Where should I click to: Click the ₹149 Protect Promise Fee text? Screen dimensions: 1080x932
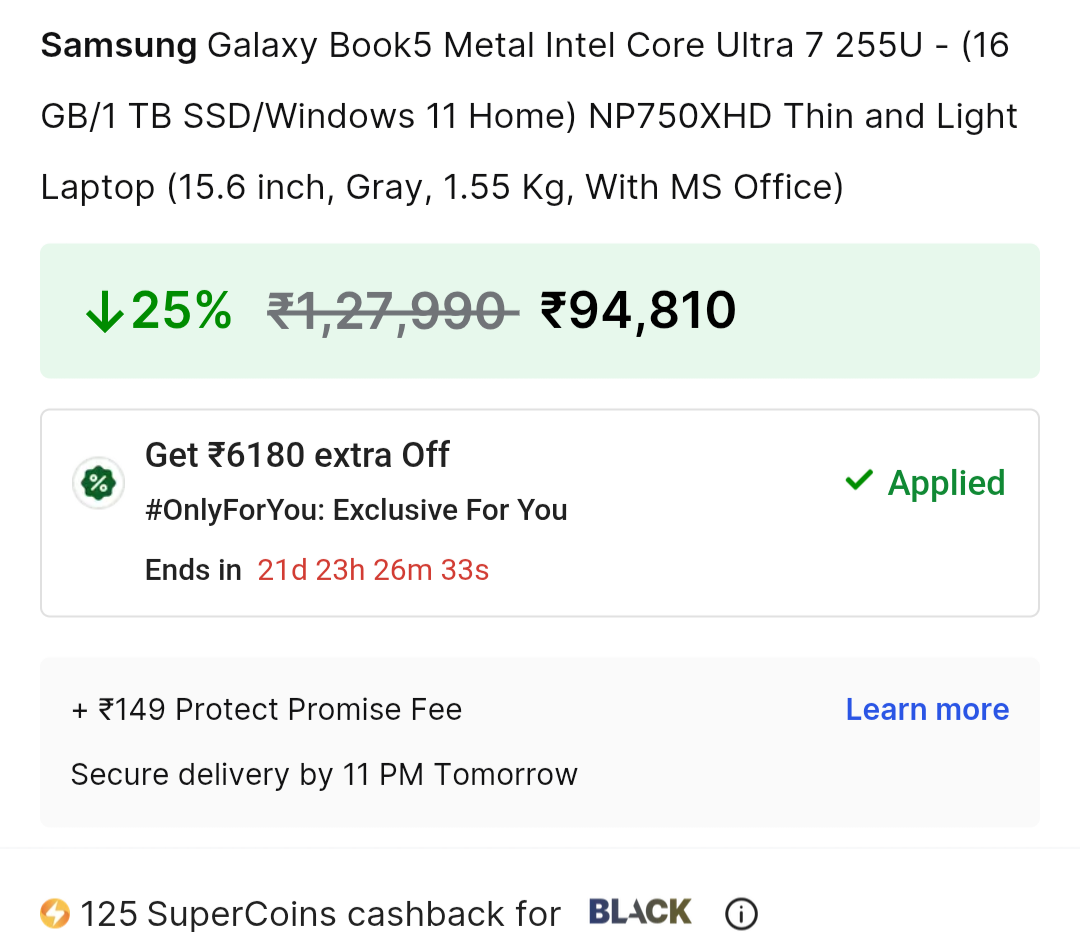point(266,710)
